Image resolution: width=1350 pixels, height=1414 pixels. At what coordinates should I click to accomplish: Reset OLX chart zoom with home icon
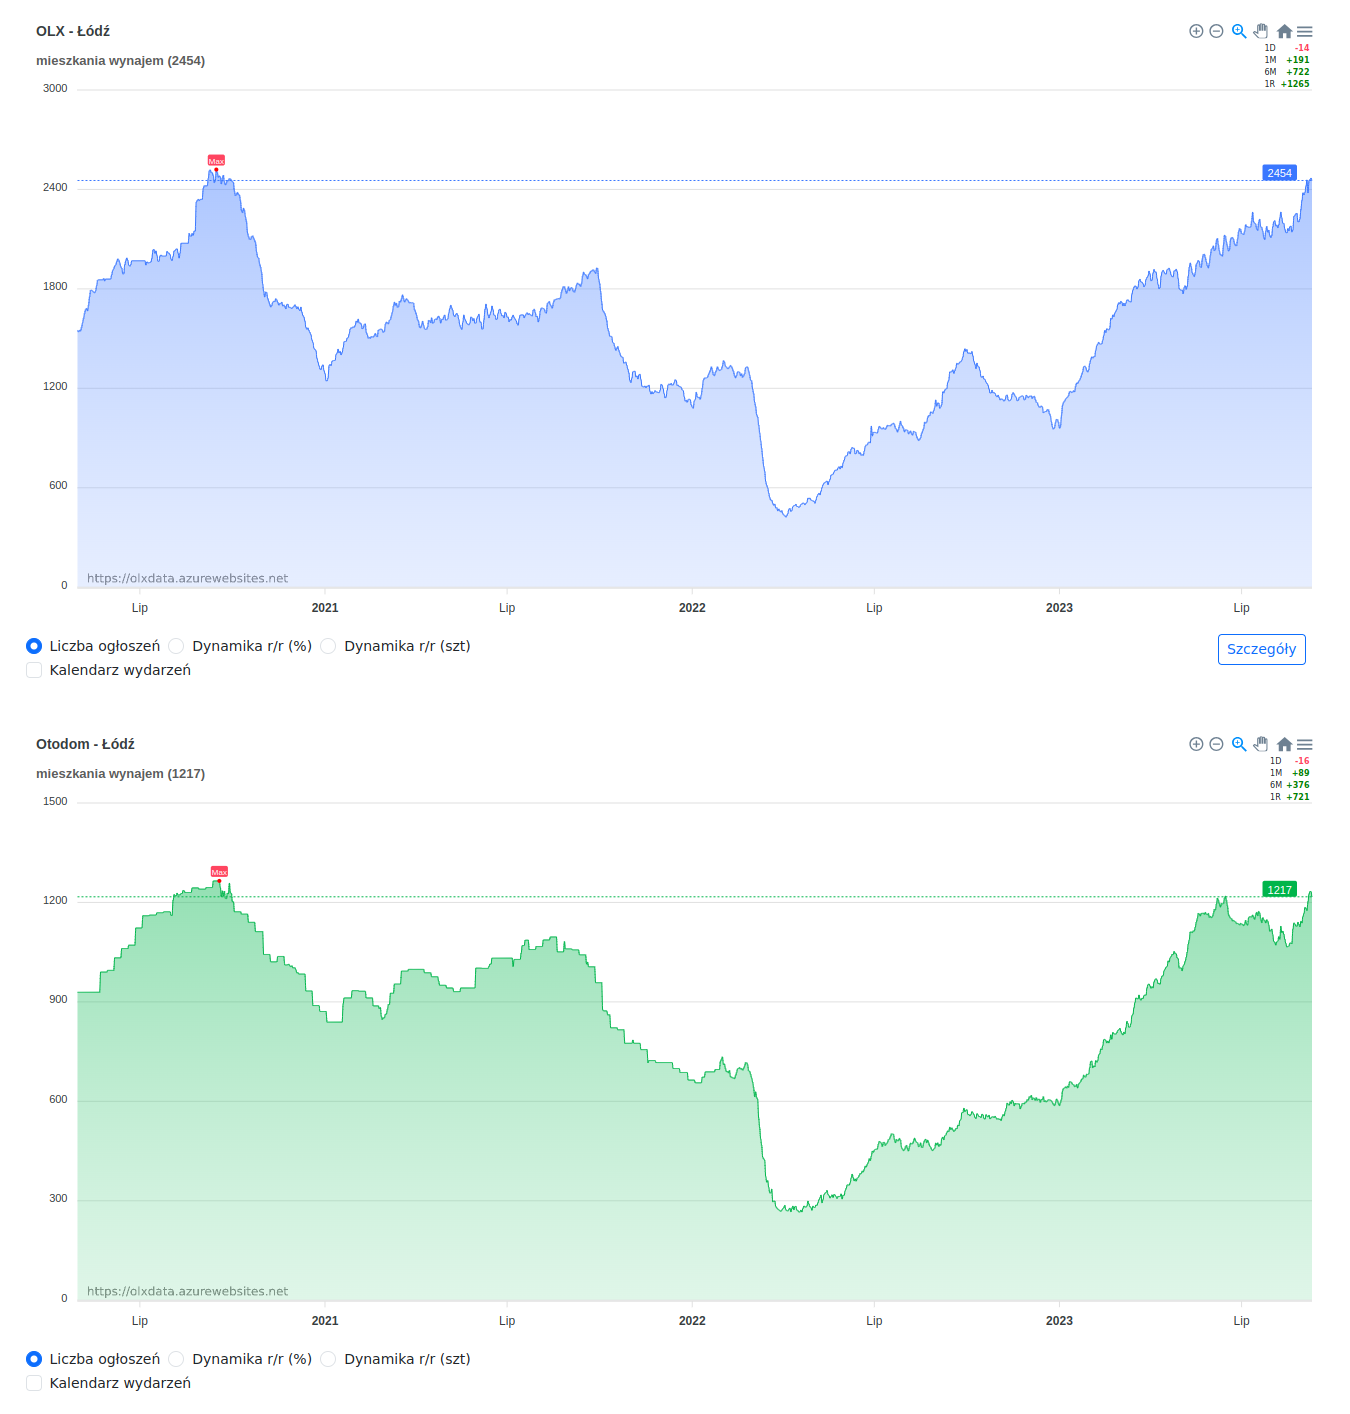point(1284,31)
